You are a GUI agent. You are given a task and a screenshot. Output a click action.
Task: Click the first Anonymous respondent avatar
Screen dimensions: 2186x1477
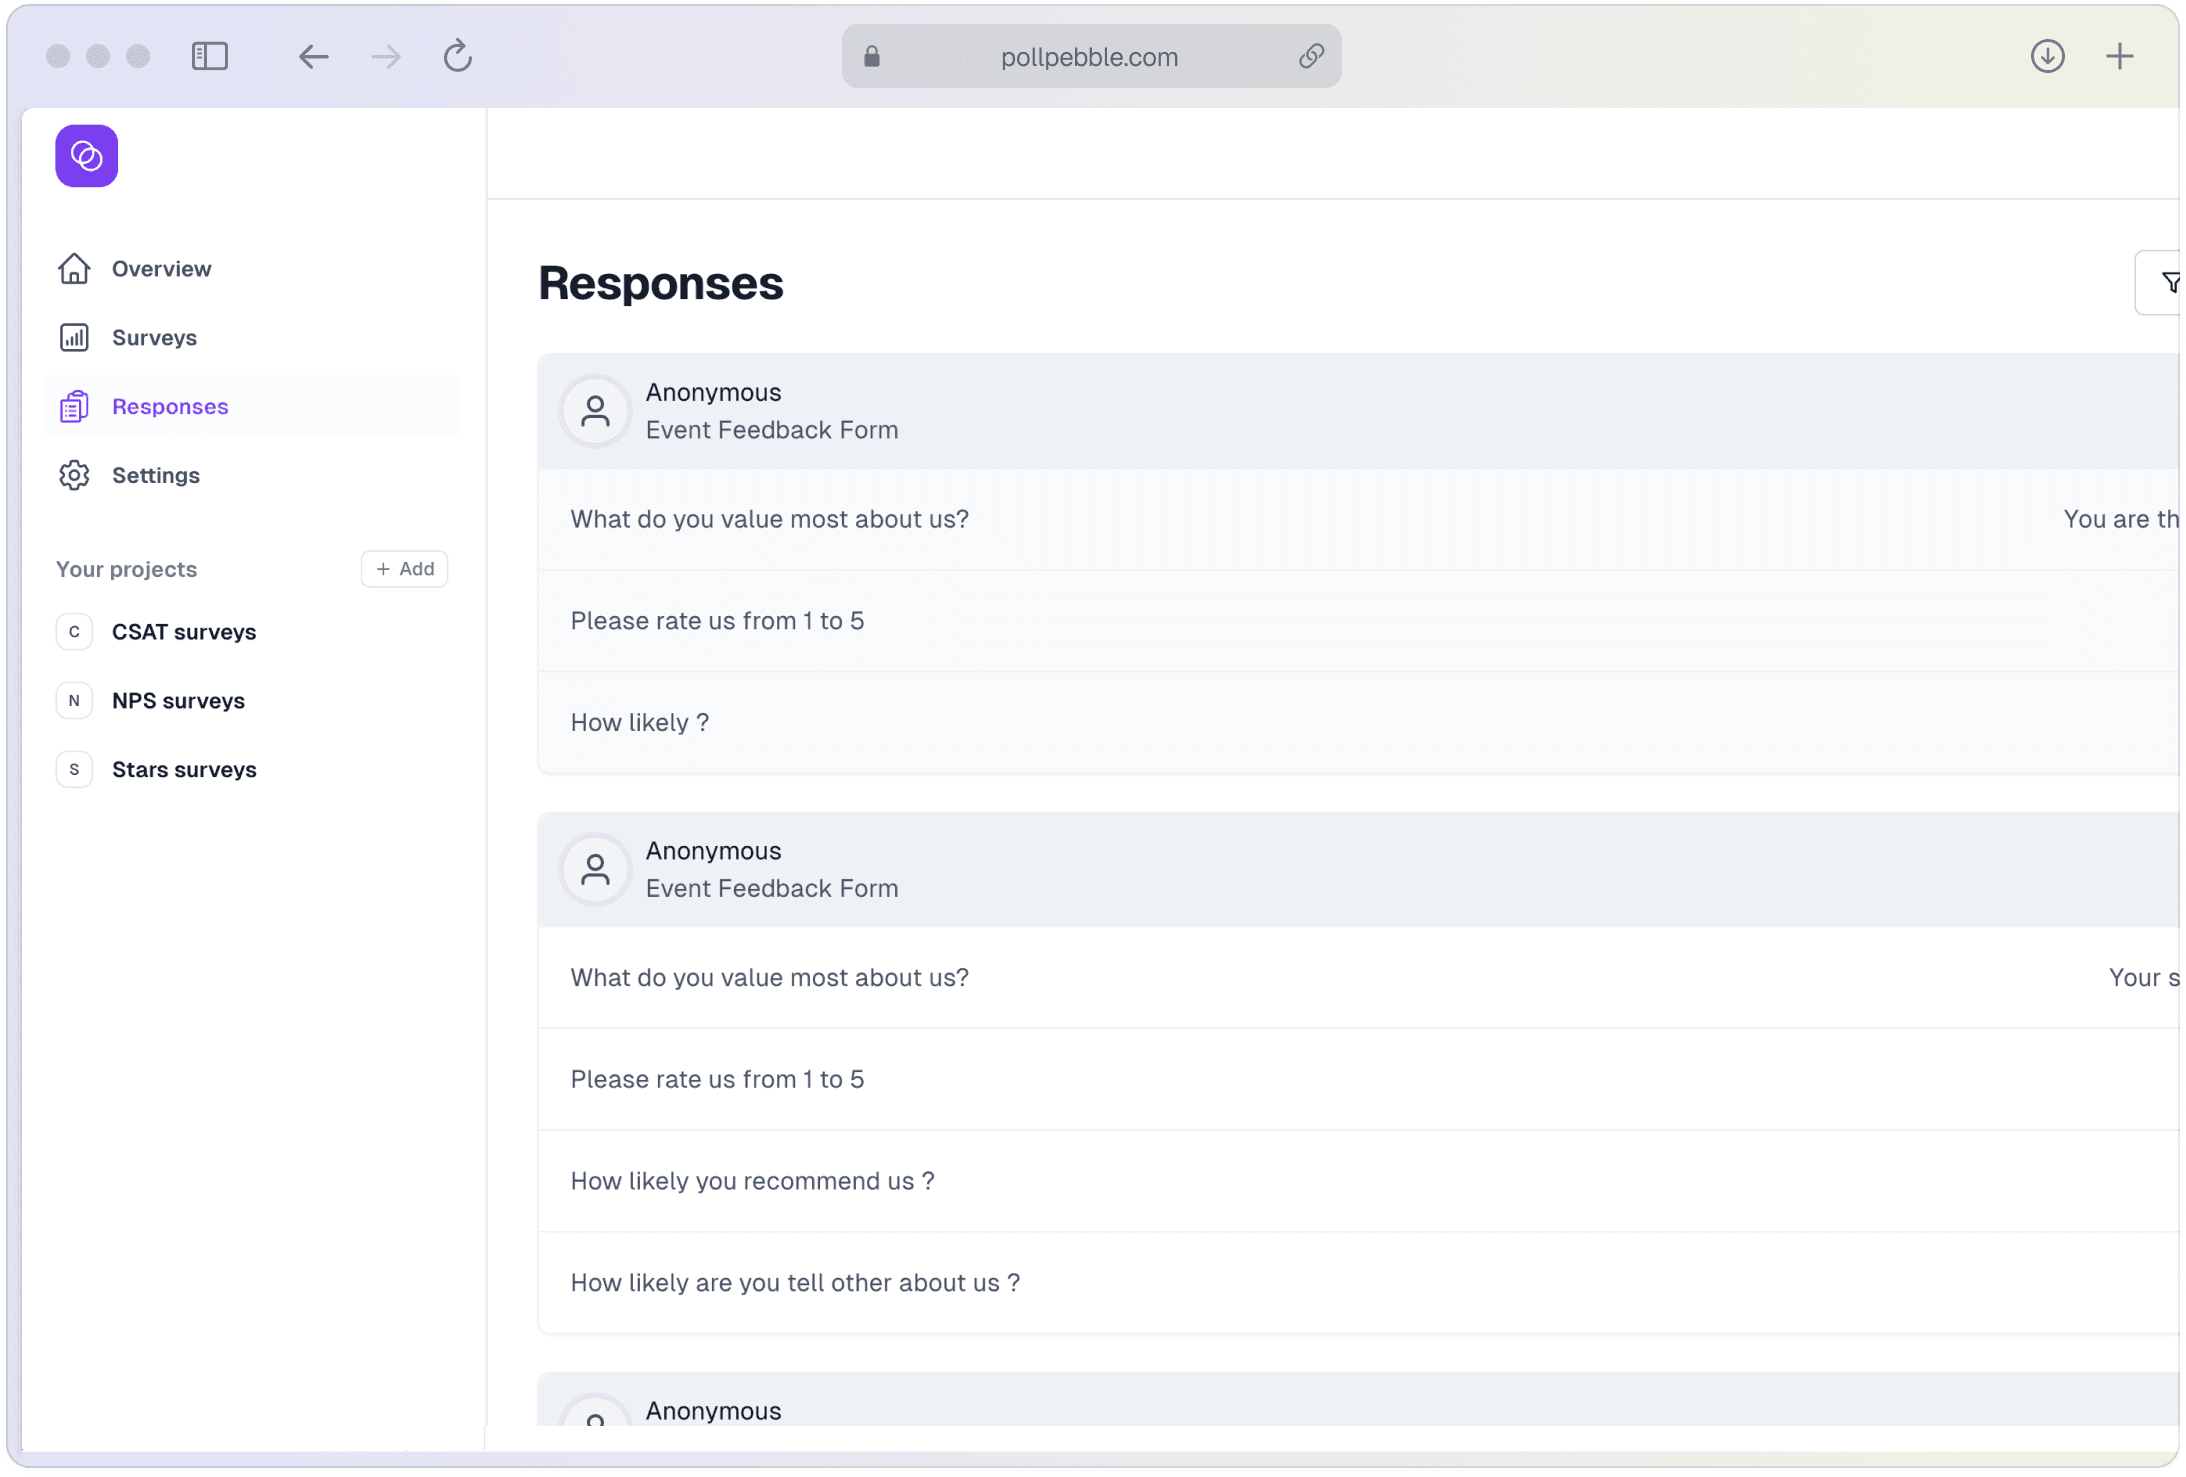point(595,411)
